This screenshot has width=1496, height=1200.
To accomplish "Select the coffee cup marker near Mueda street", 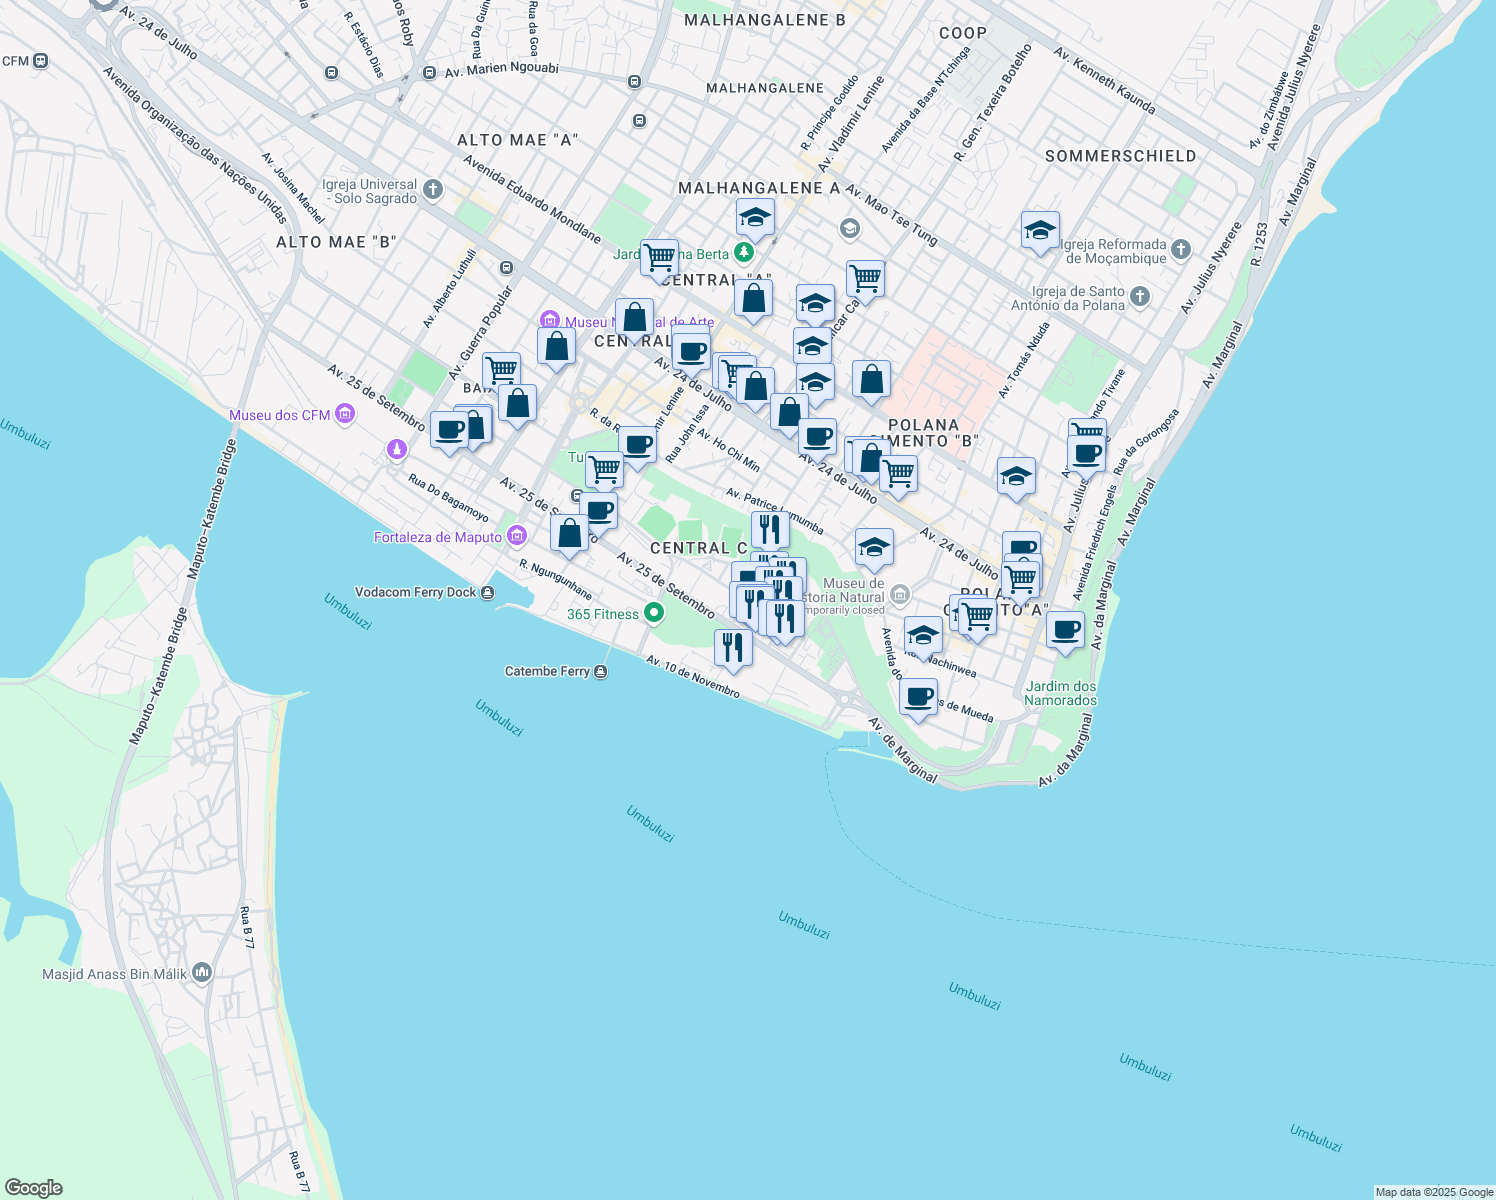I will coord(918,697).
